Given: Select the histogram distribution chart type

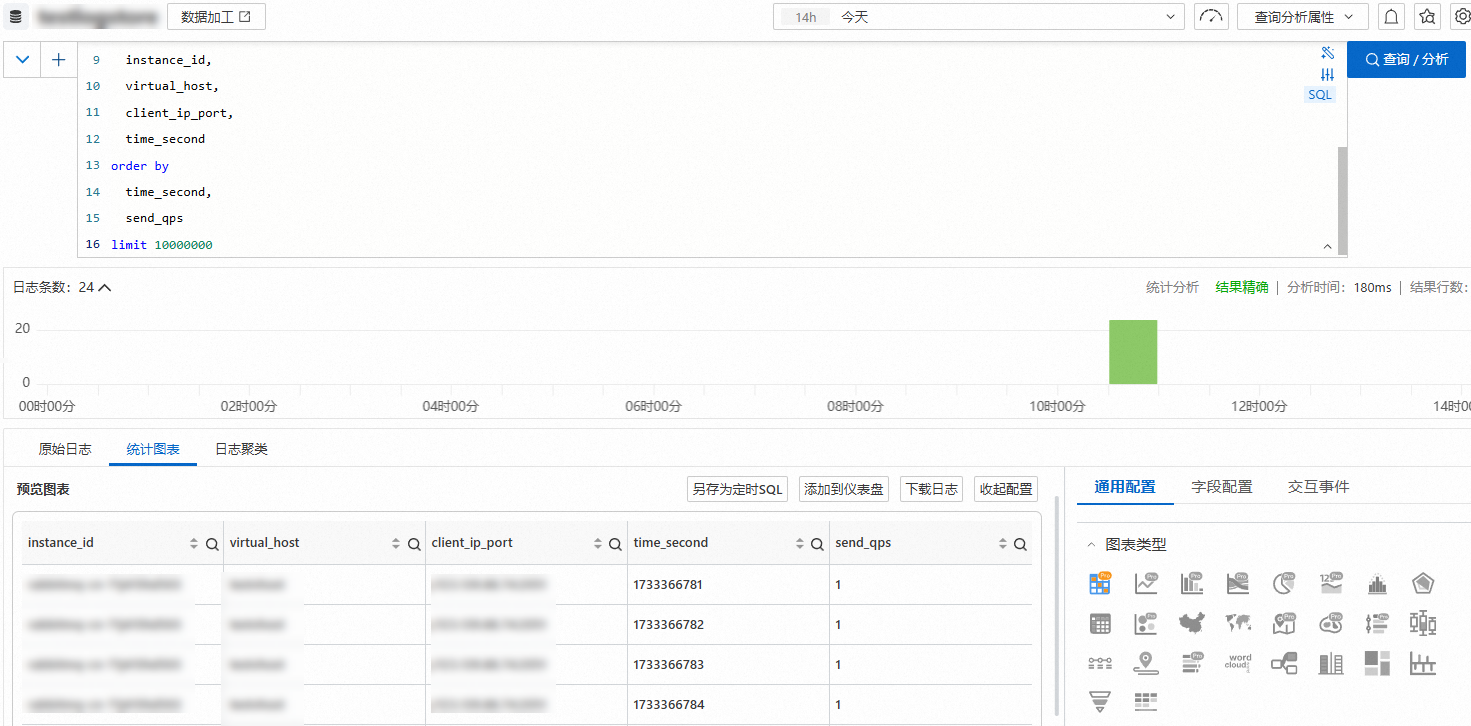Looking at the screenshot, I should (1377, 584).
